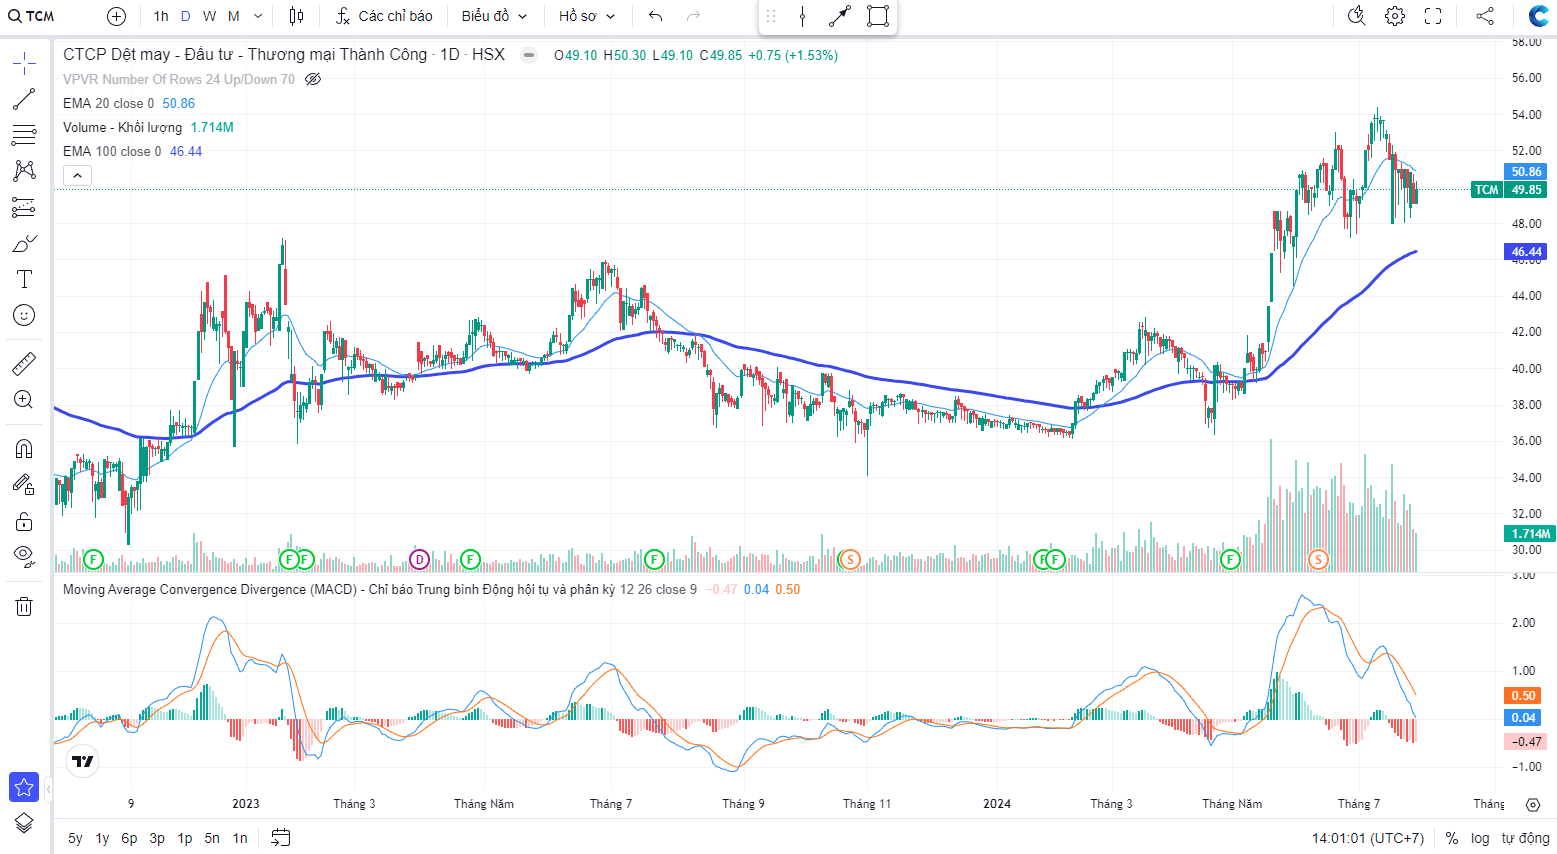
Task: Toggle the log scale
Action: pyautogui.click(x=1480, y=838)
